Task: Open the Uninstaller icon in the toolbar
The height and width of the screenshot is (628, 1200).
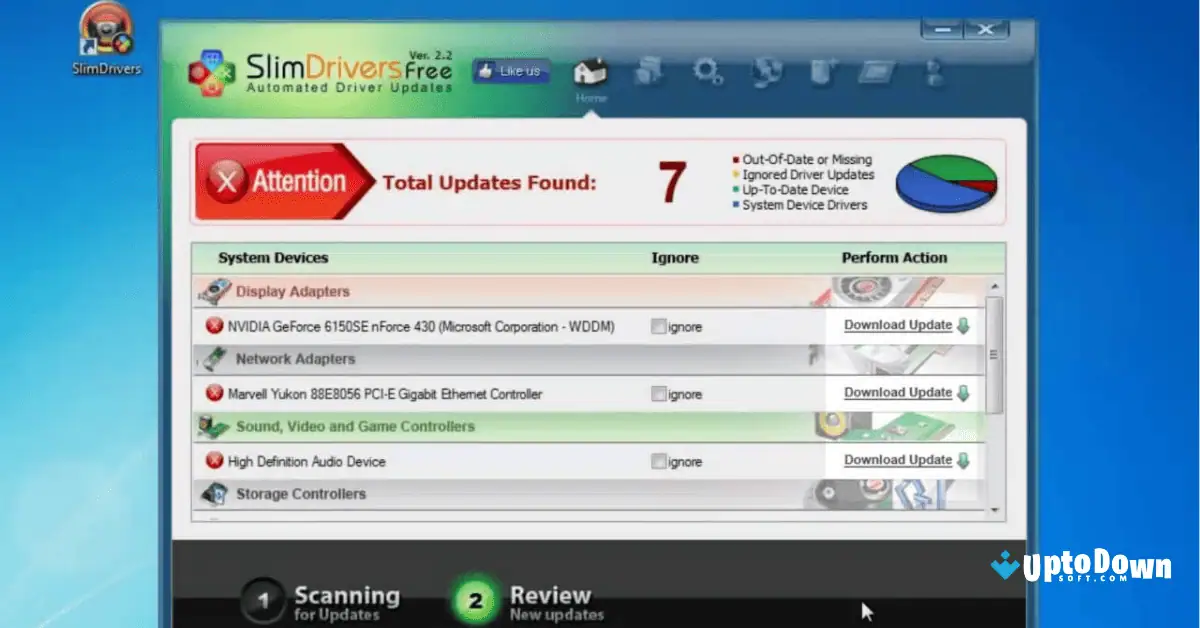Action: pyautogui.click(x=822, y=70)
